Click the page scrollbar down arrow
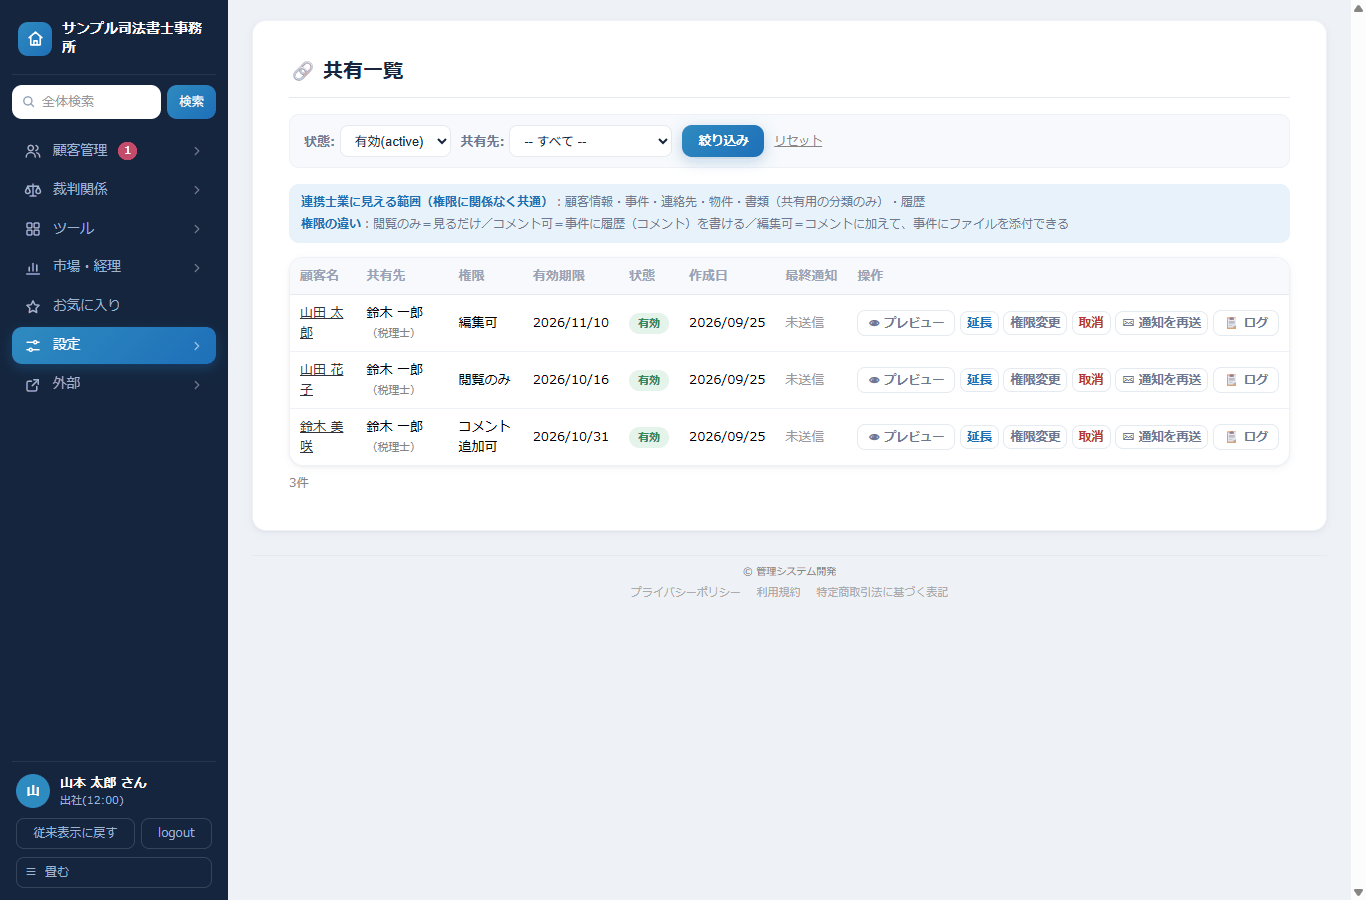Screen dimensions: 1366x900 (1358, 892)
